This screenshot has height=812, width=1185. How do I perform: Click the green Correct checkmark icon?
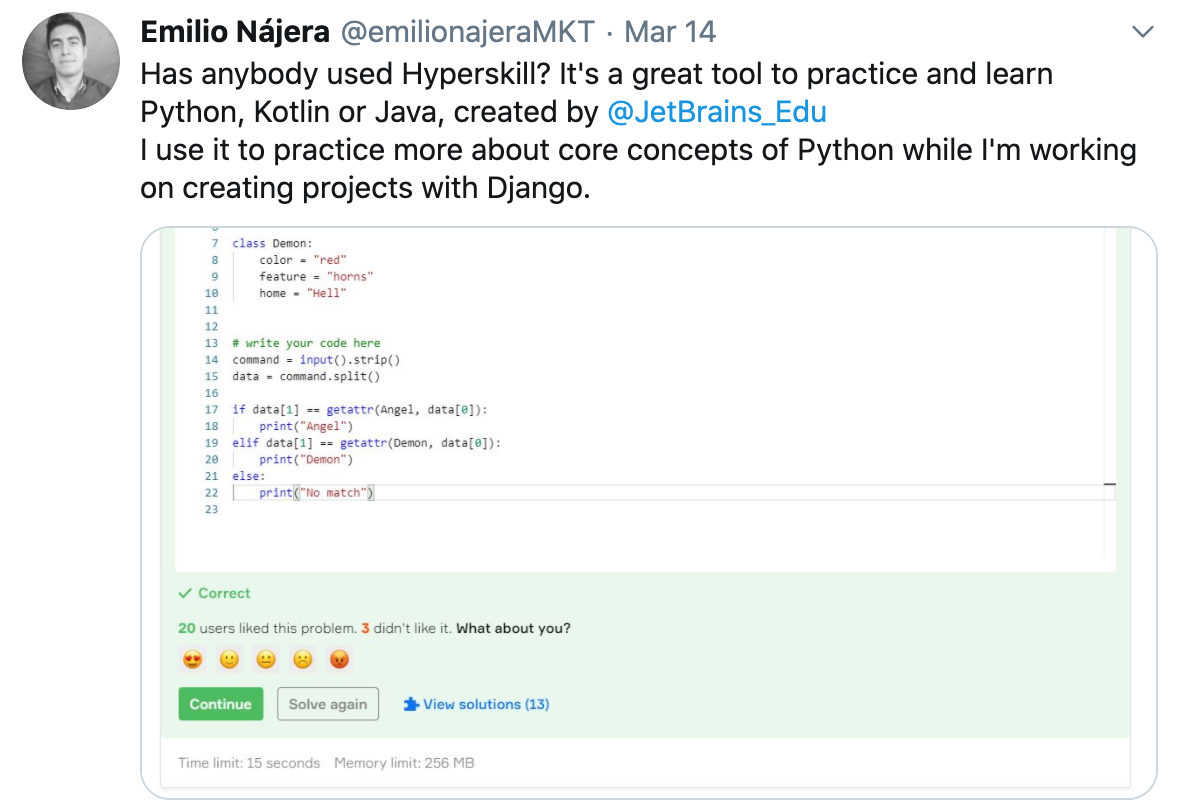185,593
